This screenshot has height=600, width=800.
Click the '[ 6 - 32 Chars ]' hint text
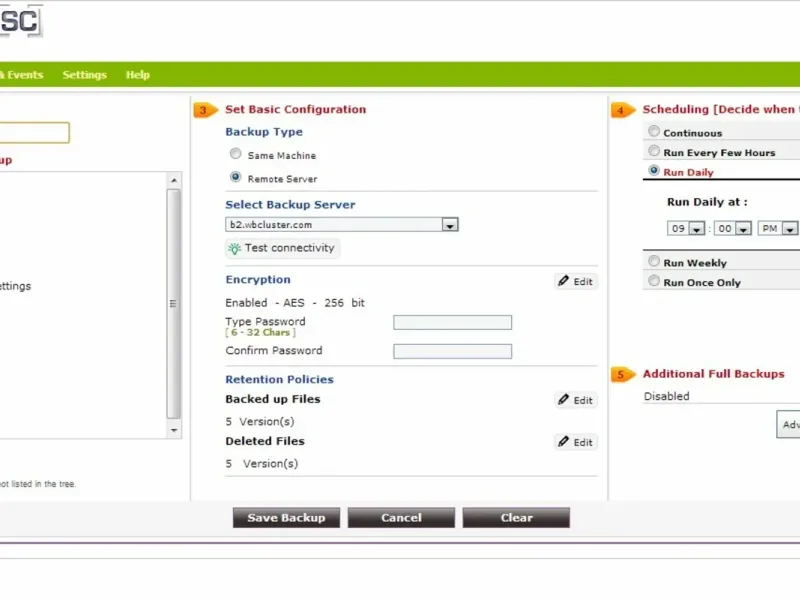(260, 333)
